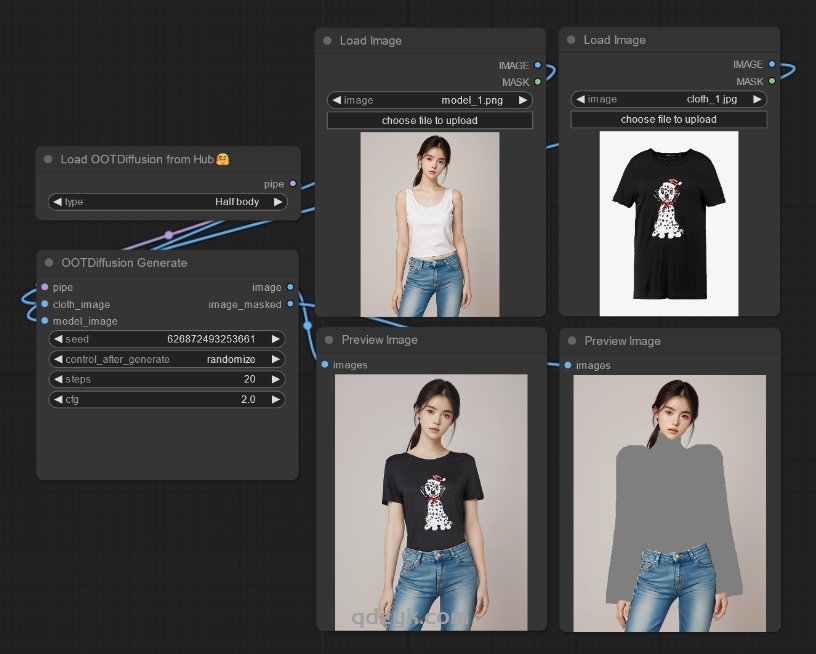This screenshot has height=654, width=816.
Task: Open the control_after_generate randomize dropdown
Action: pos(167,359)
